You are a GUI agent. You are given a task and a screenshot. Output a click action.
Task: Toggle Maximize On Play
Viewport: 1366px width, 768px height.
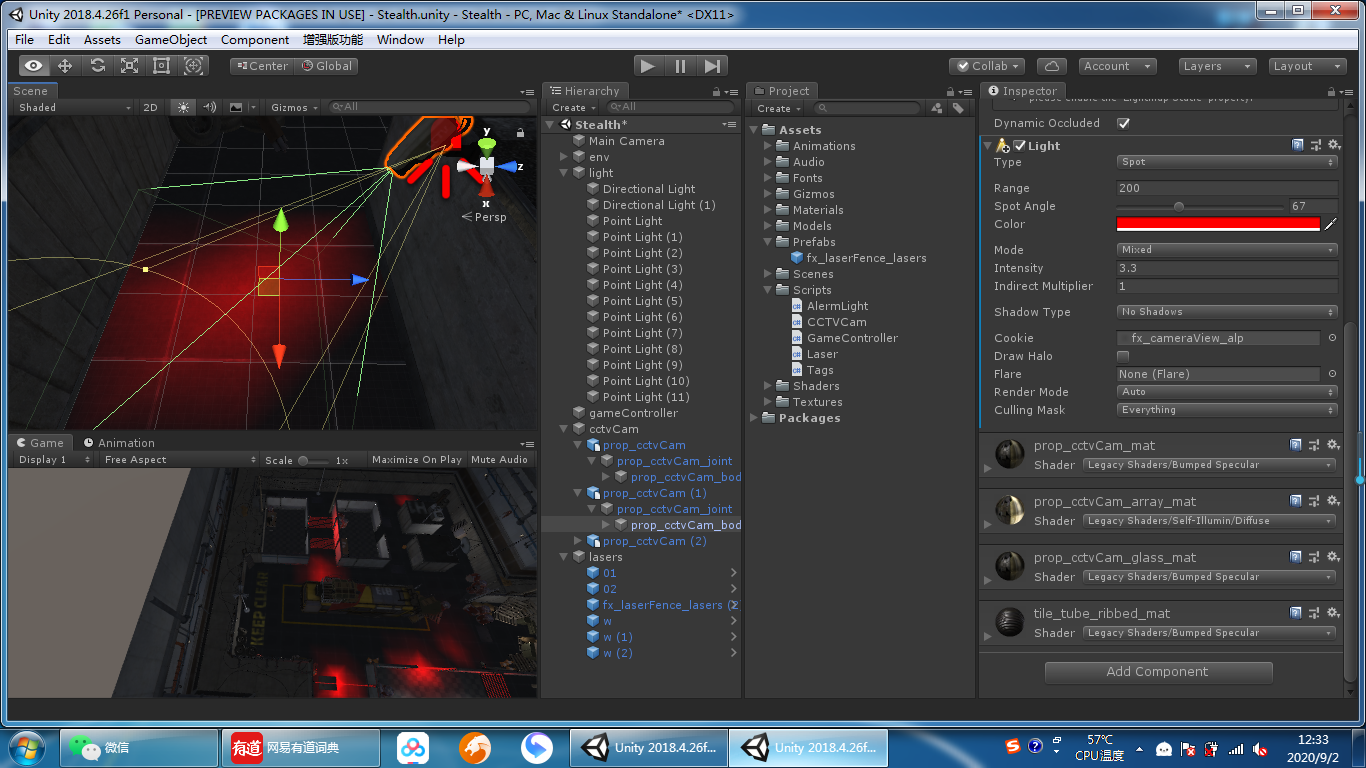pos(417,460)
